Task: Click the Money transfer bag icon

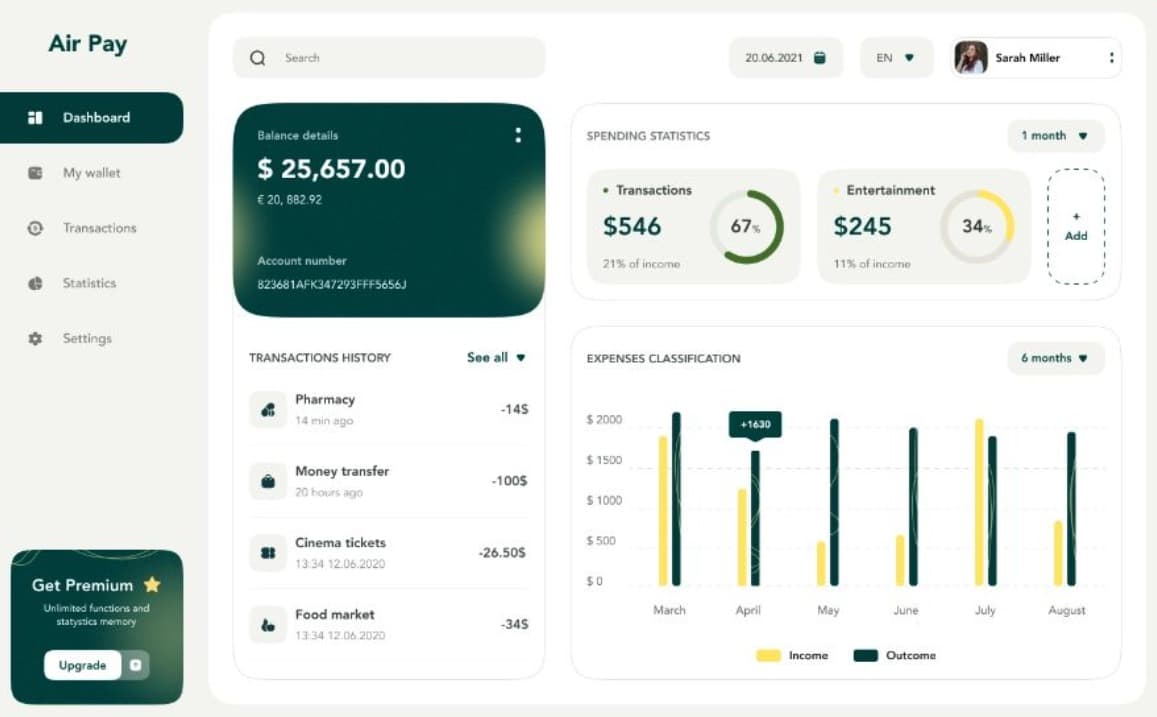Action: coord(267,481)
